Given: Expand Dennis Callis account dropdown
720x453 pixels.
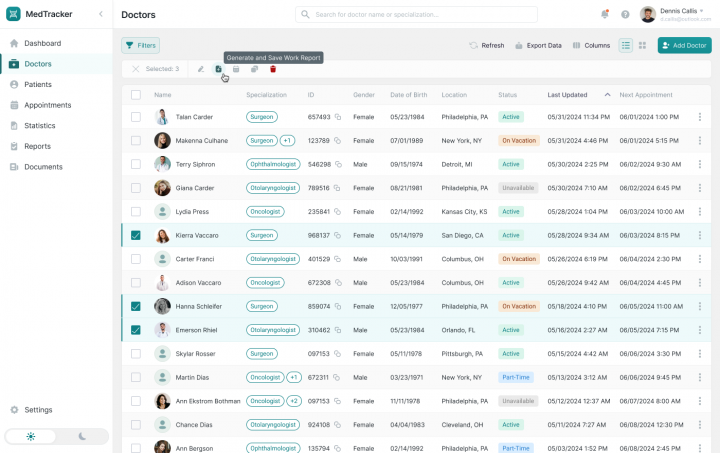Looking at the screenshot, I should [703, 11].
